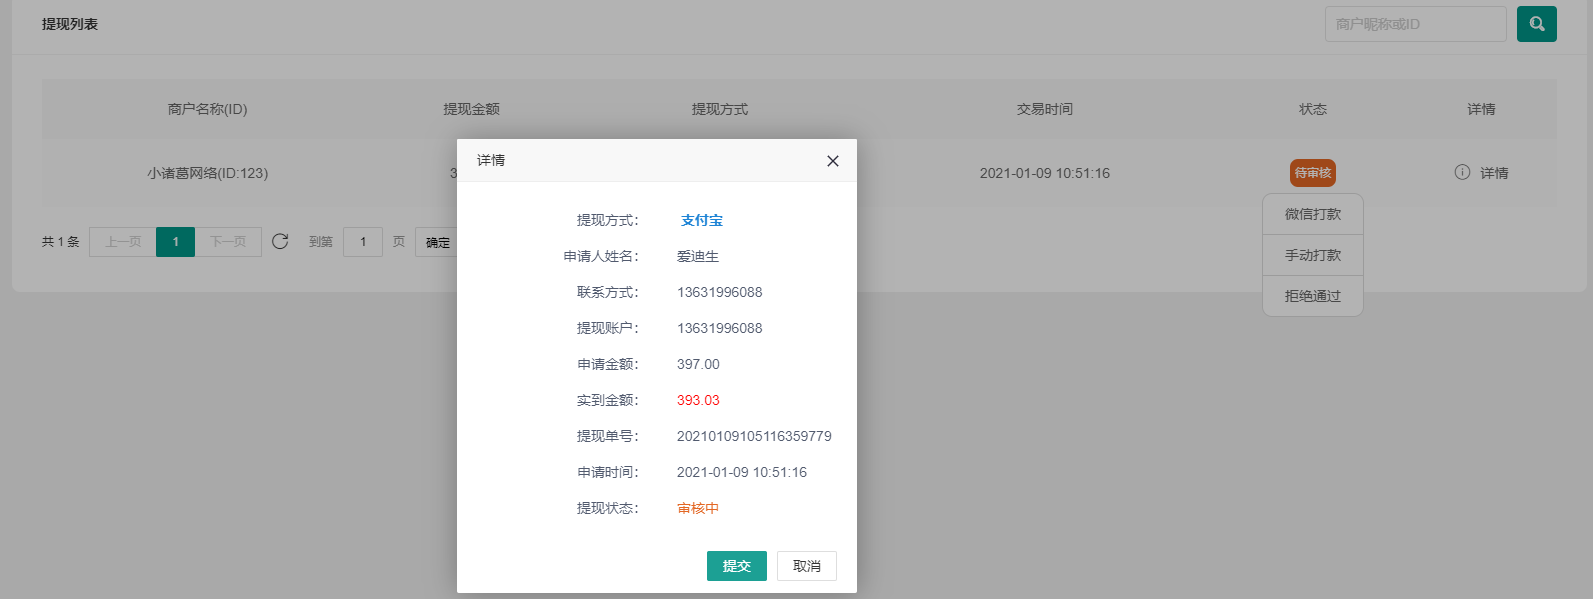The height and width of the screenshot is (599, 1593).
Task: Click the 联系方式 label in the dialog
Action: click(607, 292)
